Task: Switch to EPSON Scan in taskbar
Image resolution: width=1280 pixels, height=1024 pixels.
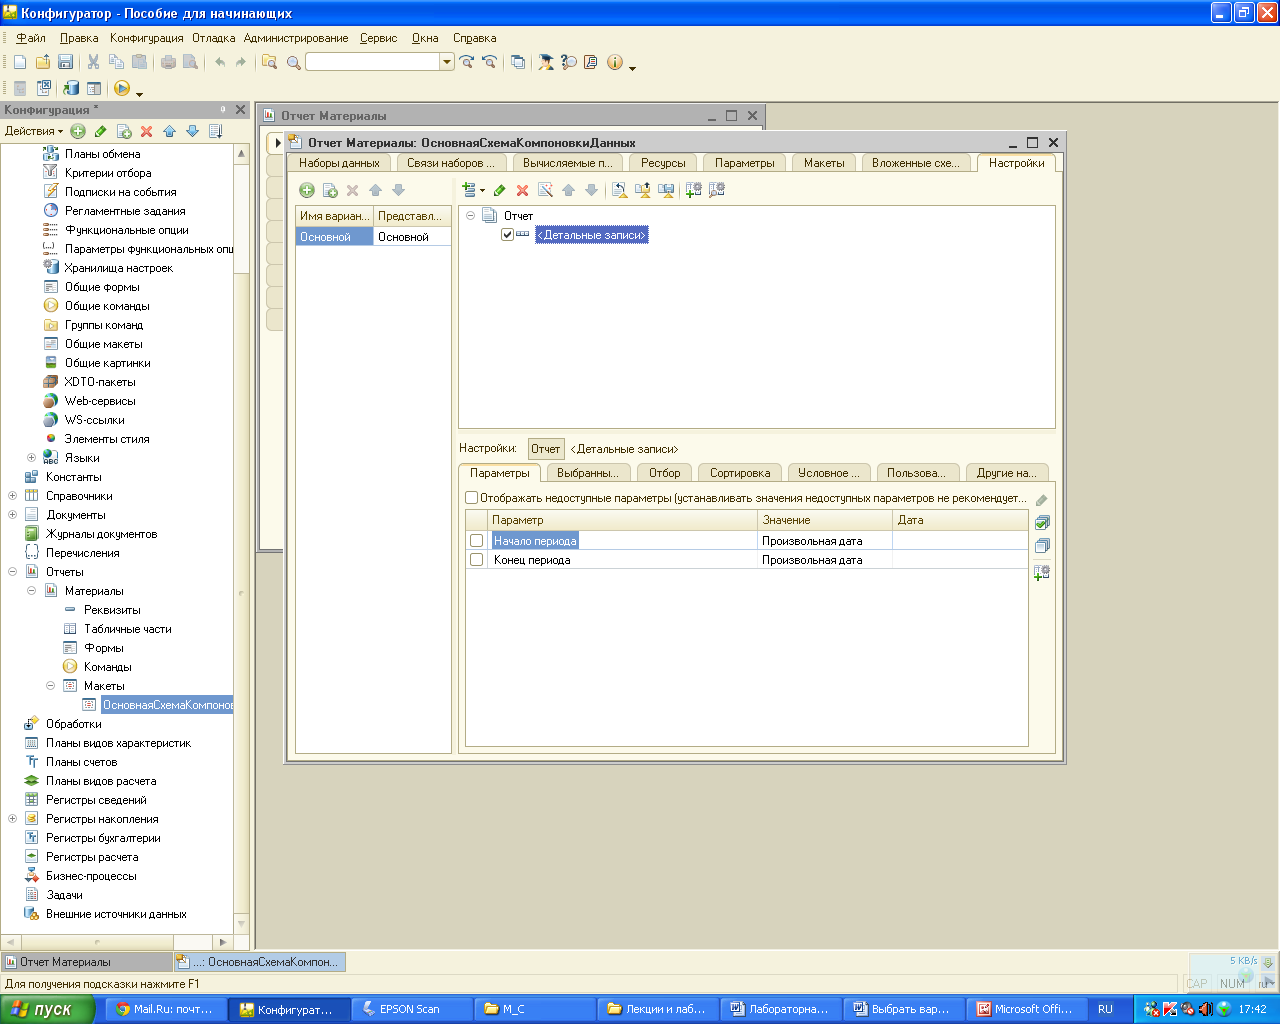Action: coord(410,1009)
